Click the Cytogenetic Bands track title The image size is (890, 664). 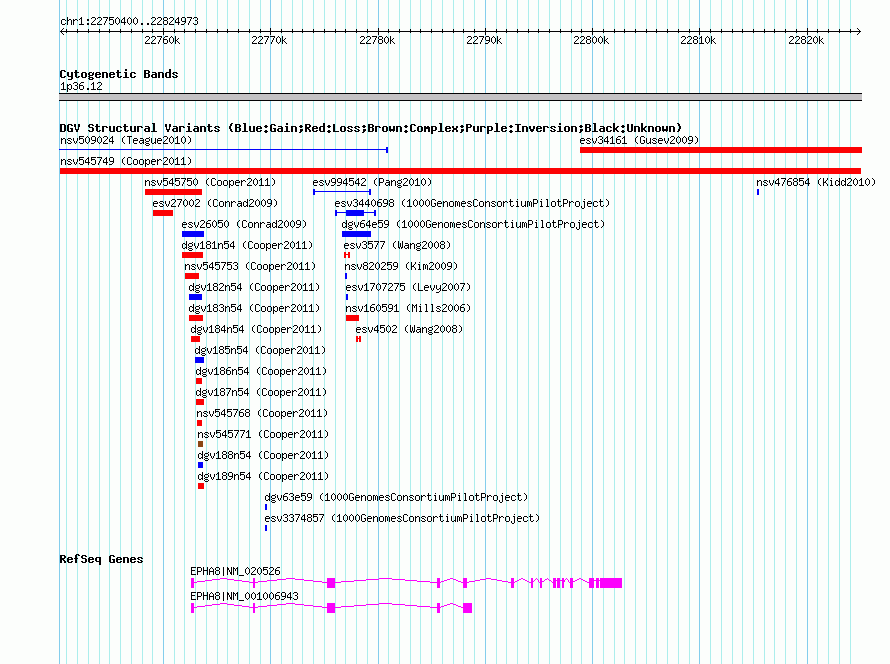click(x=119, y=74)
